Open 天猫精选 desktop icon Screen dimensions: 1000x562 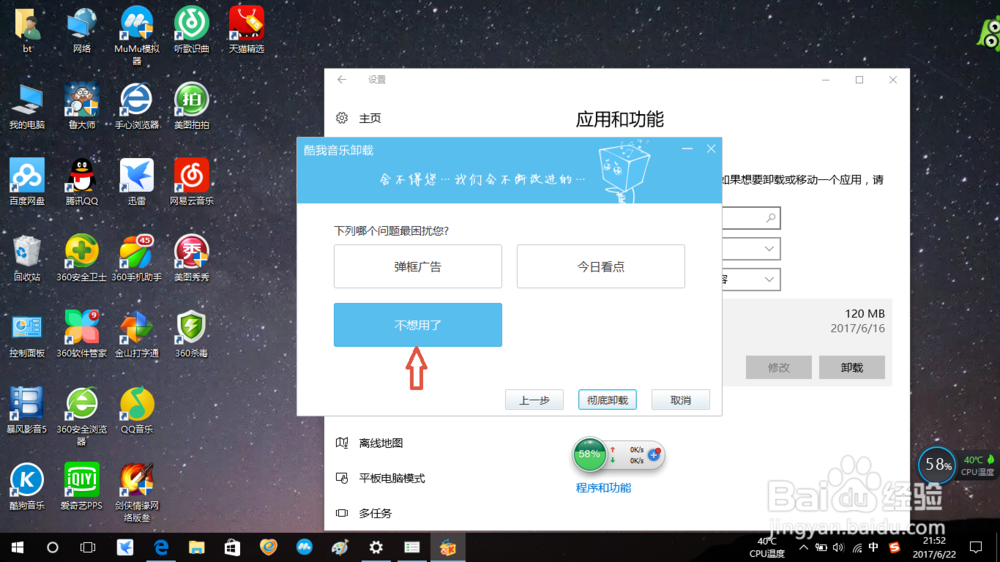point(246,29)
